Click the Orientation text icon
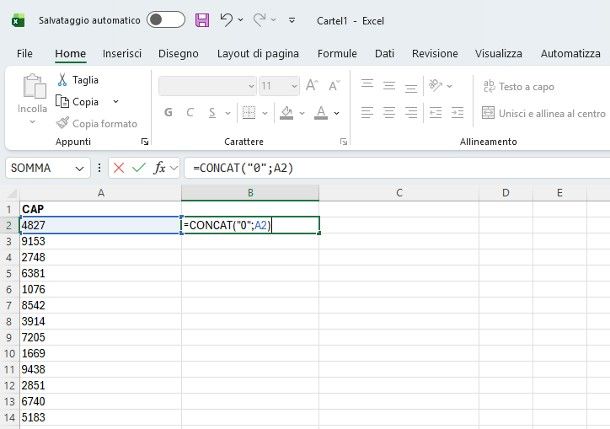Screen dimensions: 610x429 click(435, 85)
